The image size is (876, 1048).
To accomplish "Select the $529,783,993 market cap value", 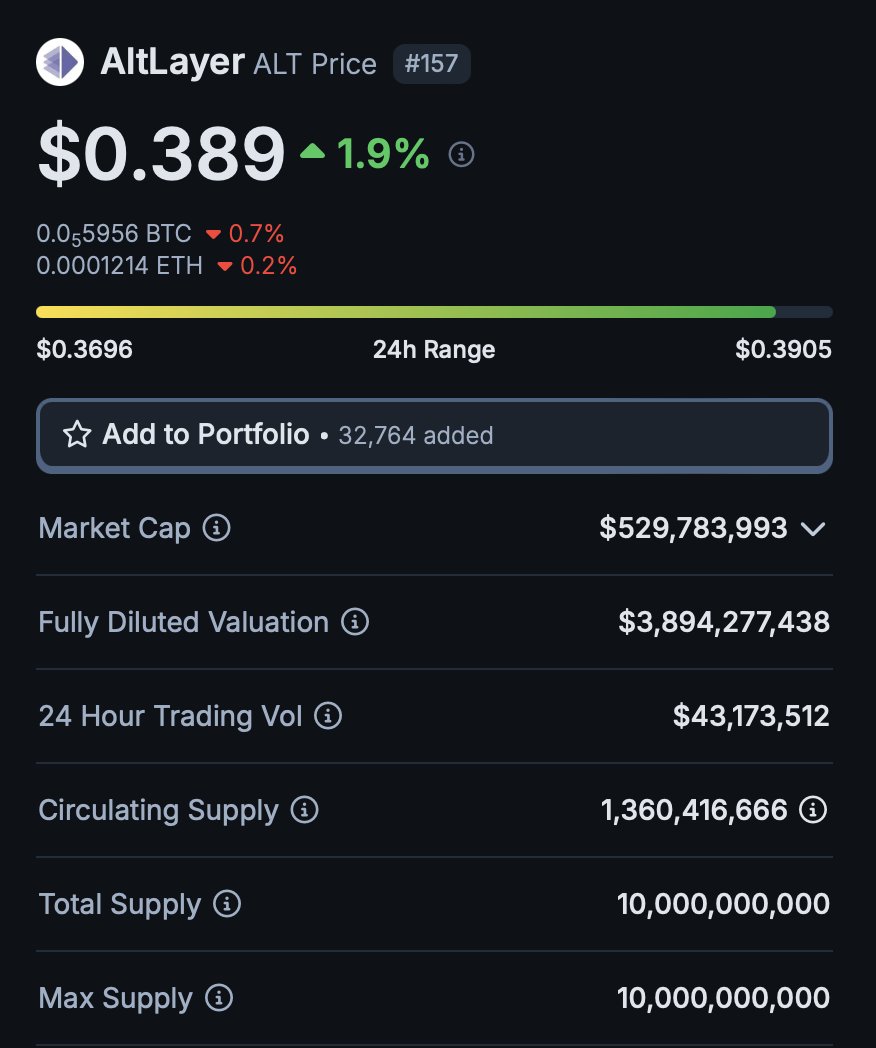I will click(x=693, y=528).
